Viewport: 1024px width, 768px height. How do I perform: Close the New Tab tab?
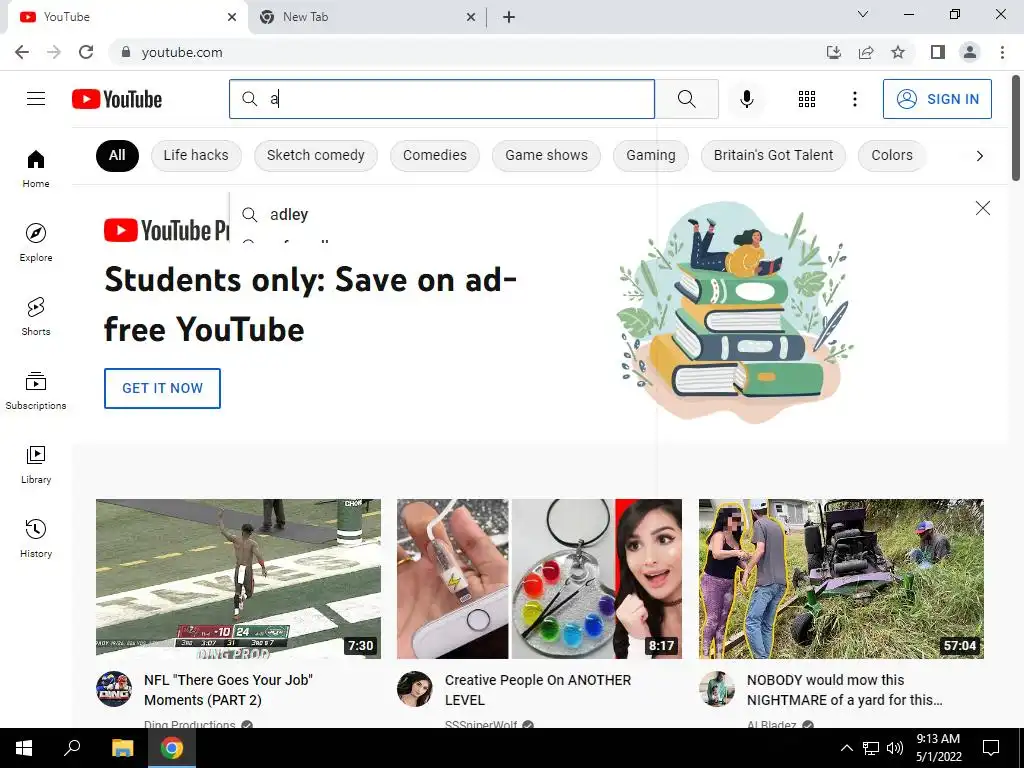[x=471, y=17]
